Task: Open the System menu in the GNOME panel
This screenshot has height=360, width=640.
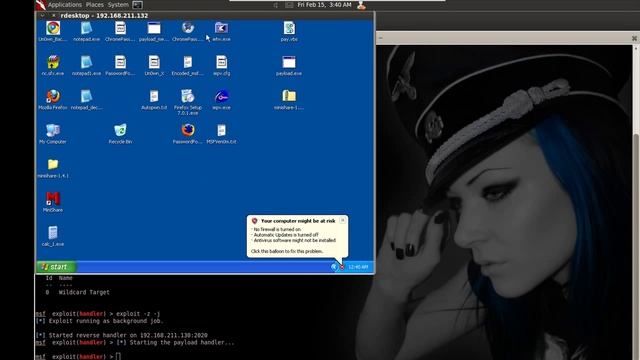Action: pyautogui.click(x=118, y=4)
